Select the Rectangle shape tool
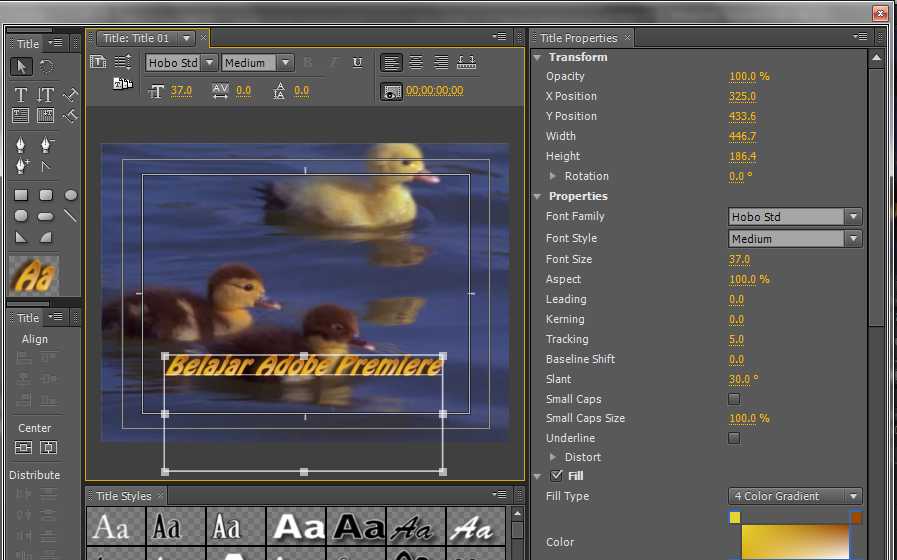The height and width of the screenshot is (560, 897). point(21,195)
